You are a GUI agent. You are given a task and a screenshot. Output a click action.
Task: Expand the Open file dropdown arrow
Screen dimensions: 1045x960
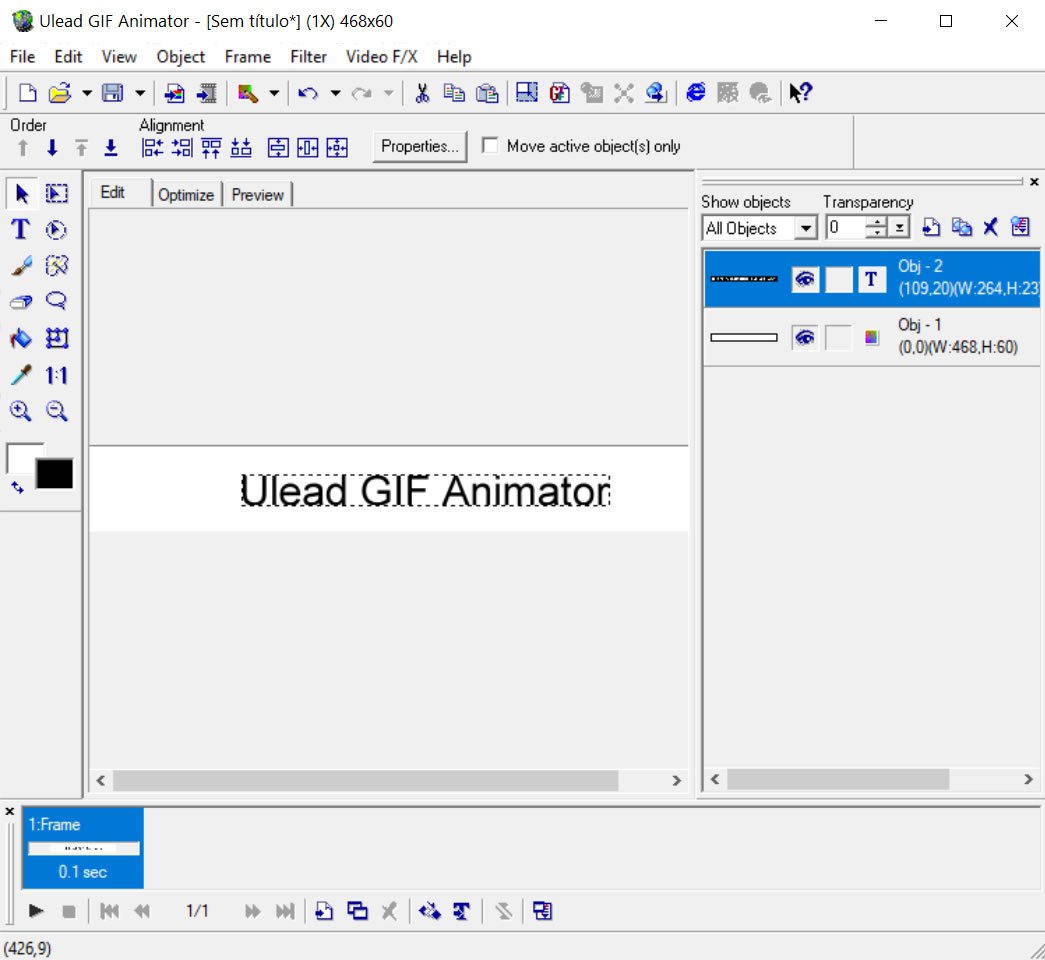pos(87,93)
